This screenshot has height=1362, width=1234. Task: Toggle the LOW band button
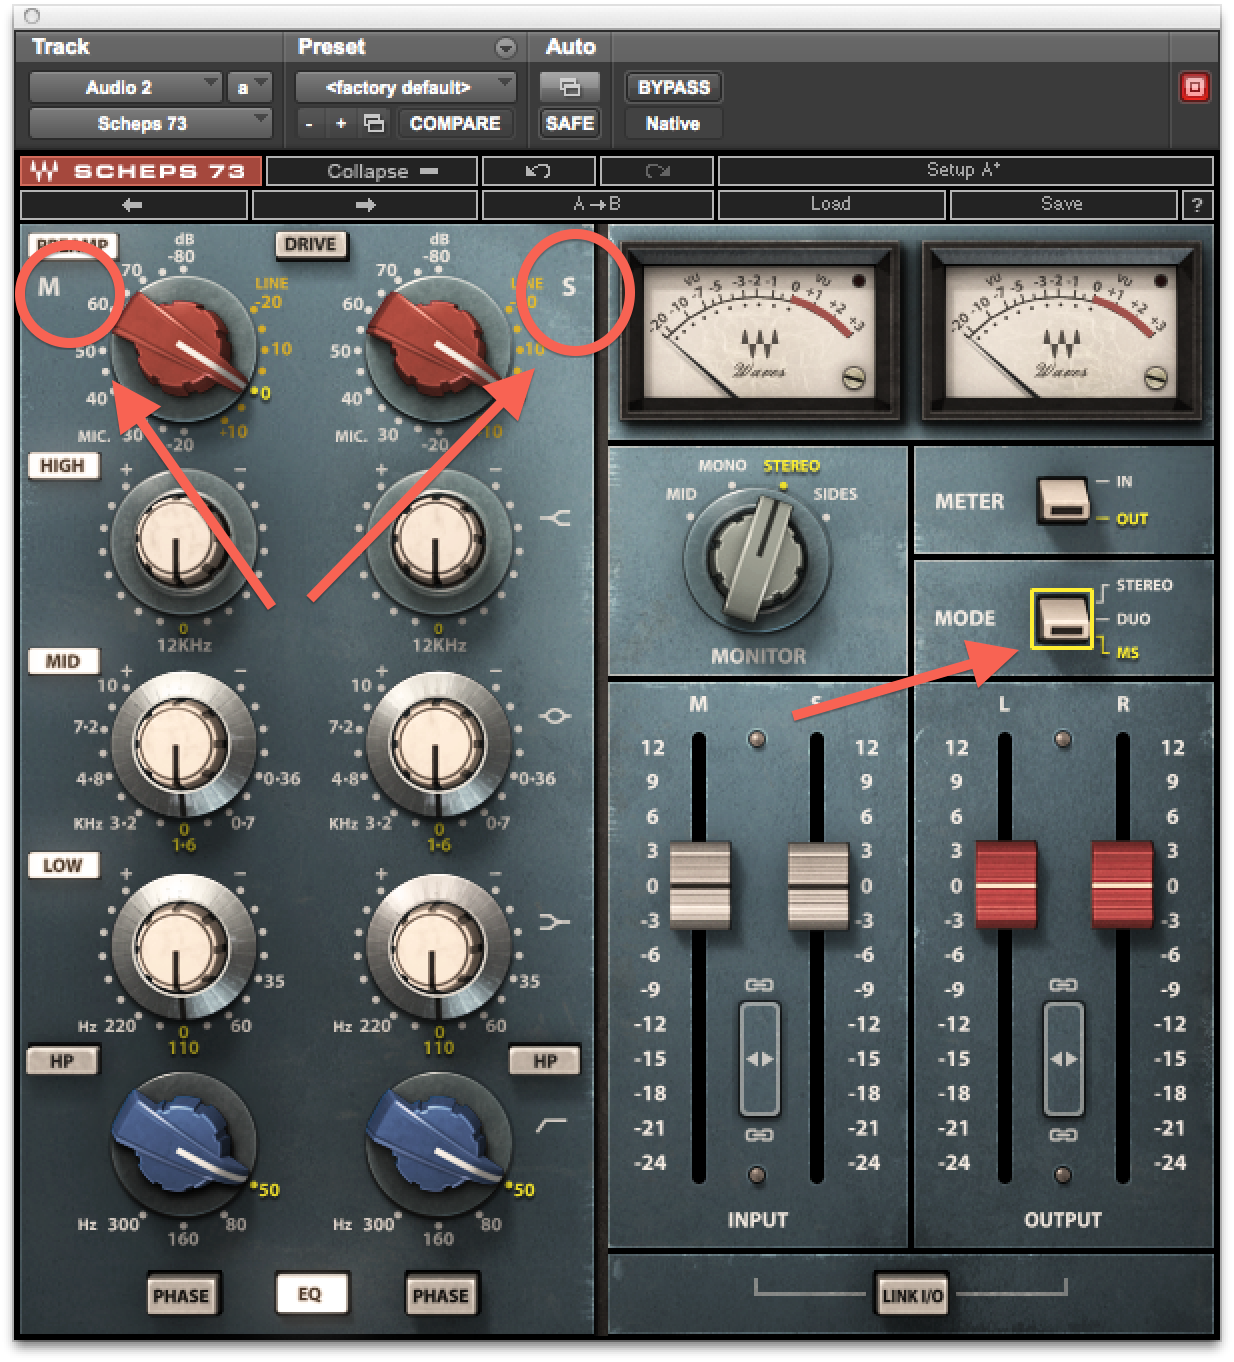pyautogui.click(x=63, y=866)
